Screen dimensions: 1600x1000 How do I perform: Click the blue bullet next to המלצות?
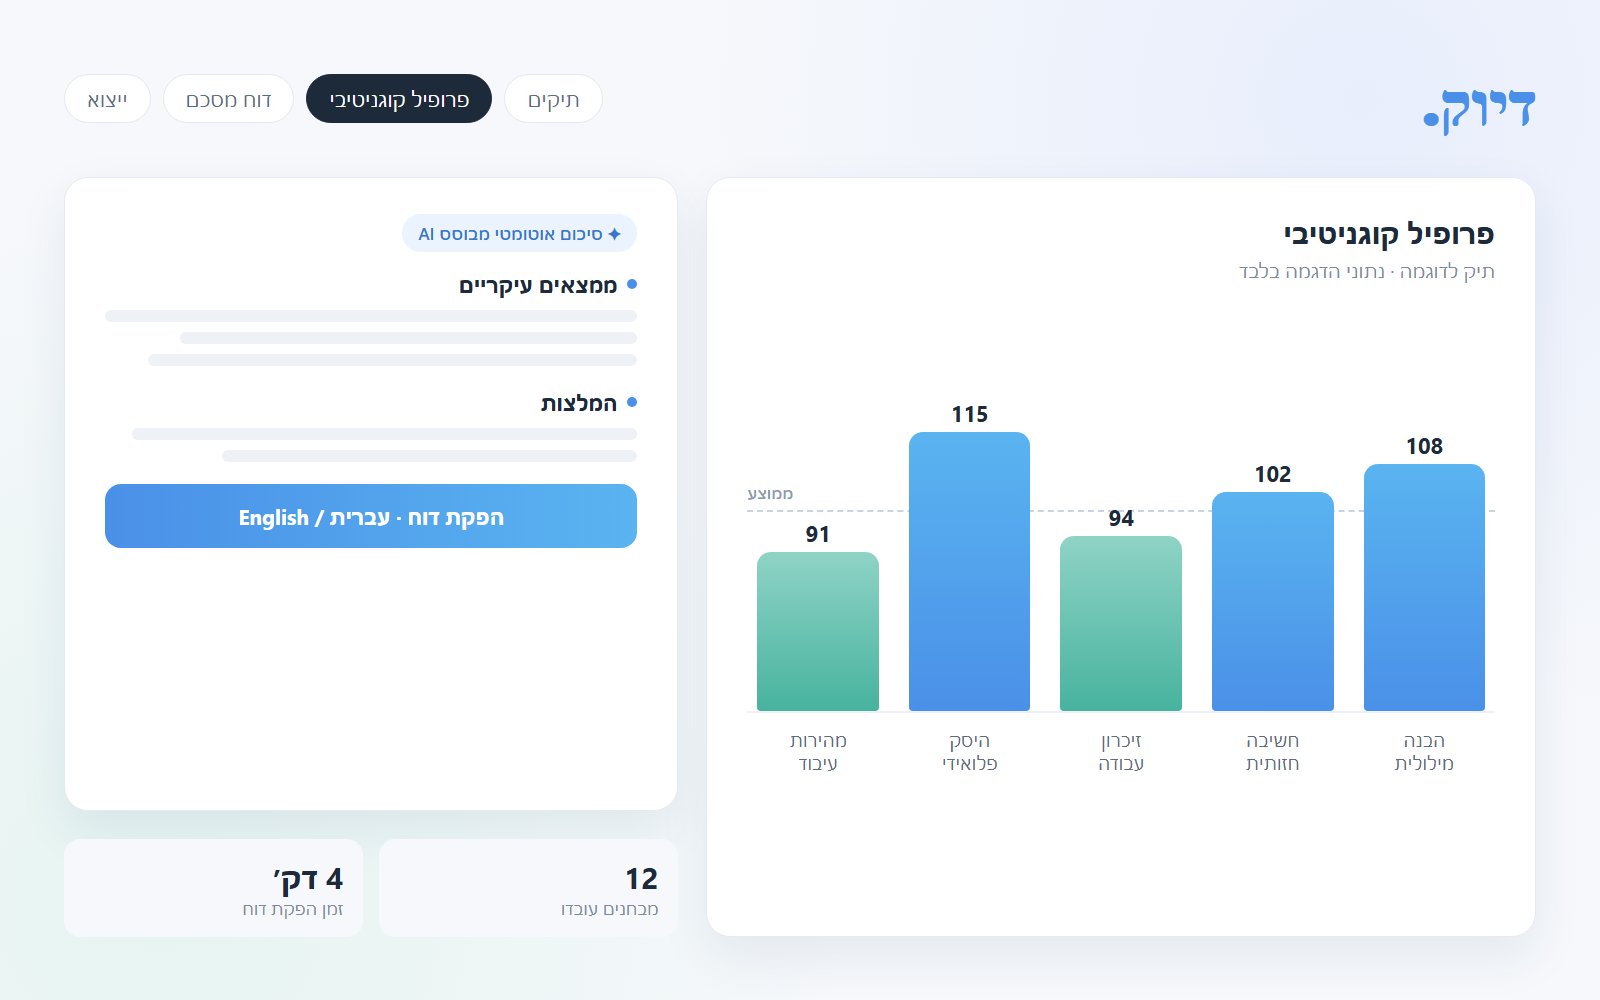point(632,403)
